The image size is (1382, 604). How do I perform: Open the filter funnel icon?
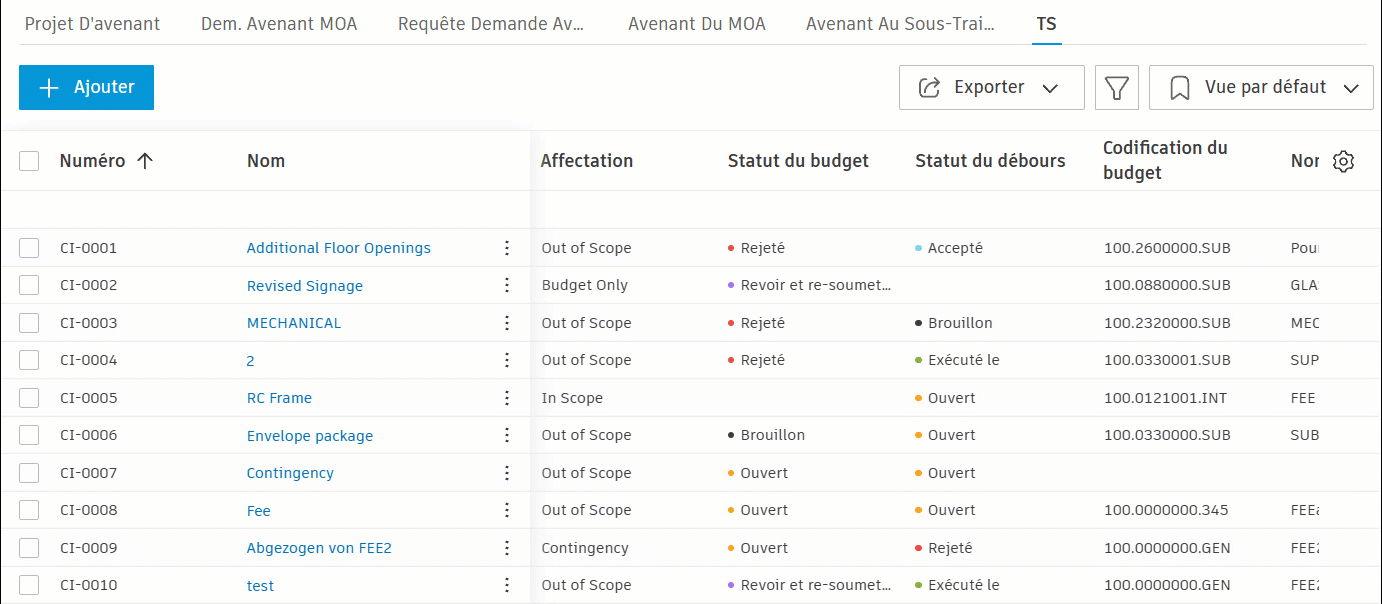click(1117, 88)
